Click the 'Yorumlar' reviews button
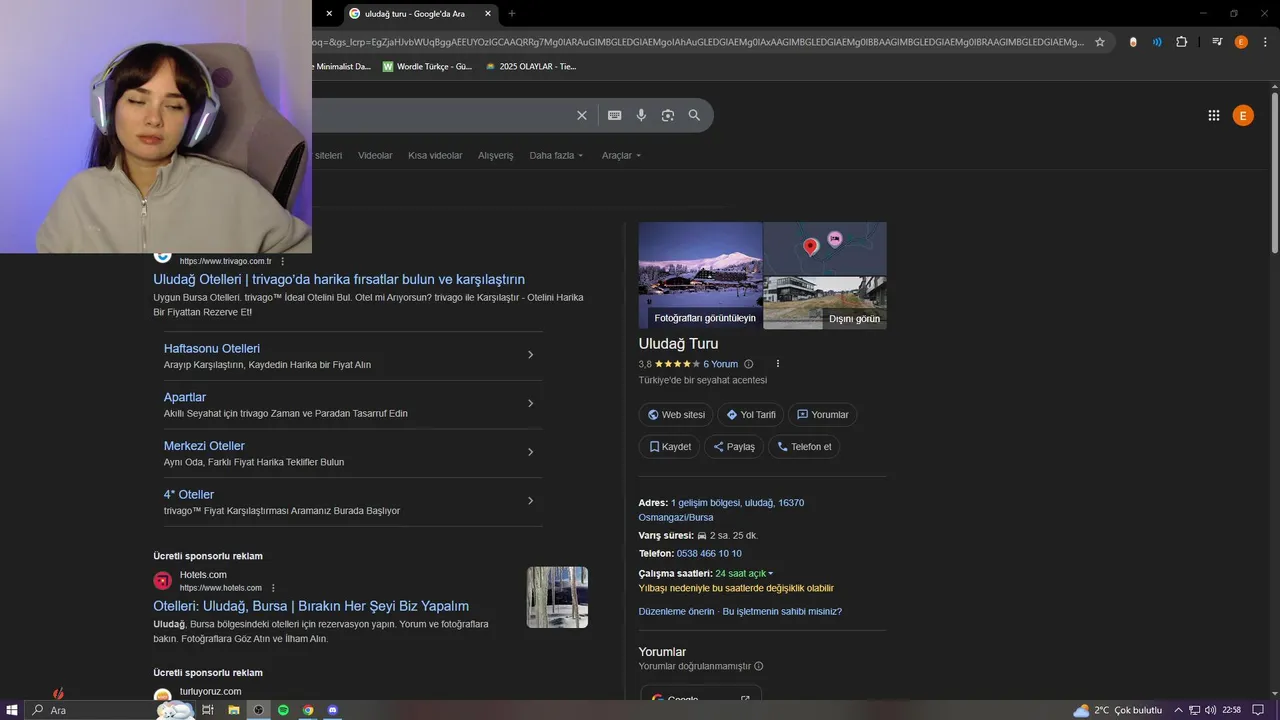This screenshot has height=720, width=1280. [822, 415]
